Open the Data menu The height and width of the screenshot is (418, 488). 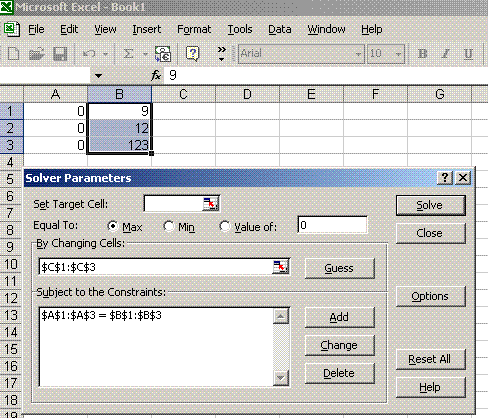pyautogui.click(x=280, y=29)
